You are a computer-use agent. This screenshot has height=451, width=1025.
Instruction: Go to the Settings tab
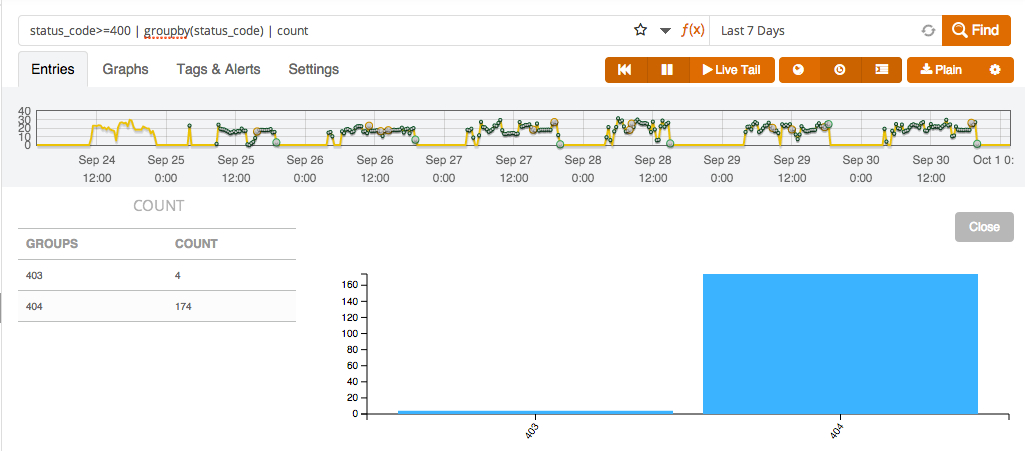[313, 69]
